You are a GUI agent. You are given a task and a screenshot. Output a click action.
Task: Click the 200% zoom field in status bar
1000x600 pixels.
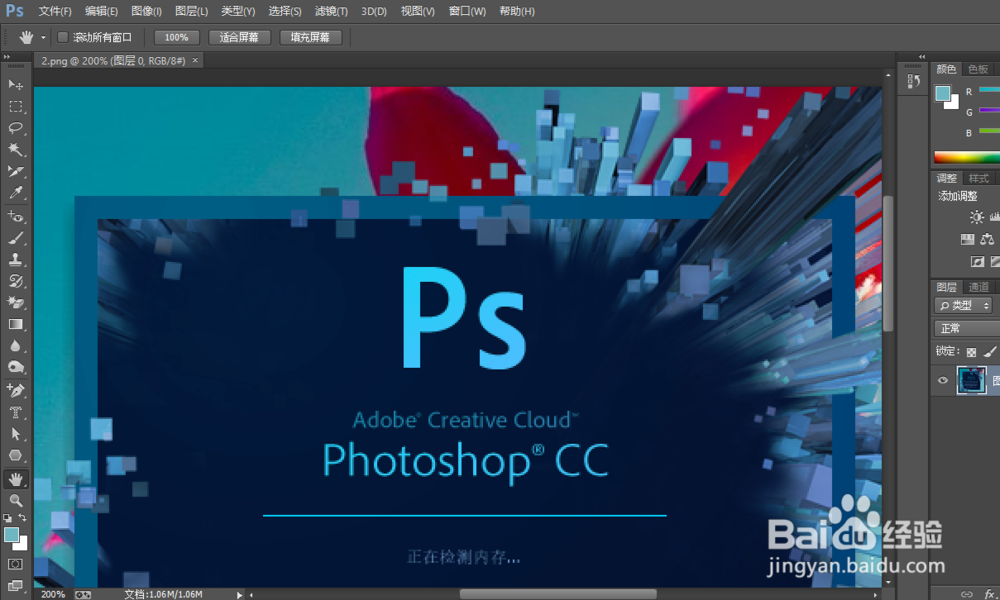(53, 594)
